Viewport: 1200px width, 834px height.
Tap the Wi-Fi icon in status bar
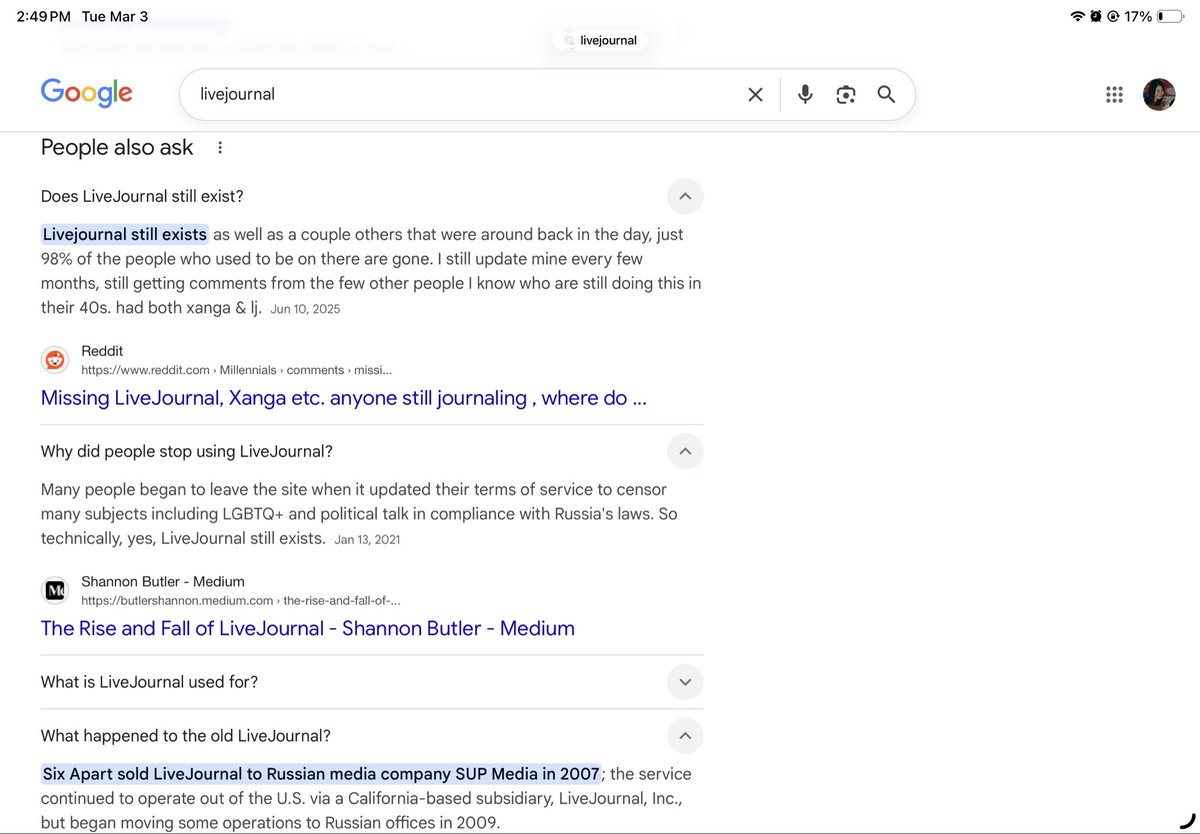[x=1077, y=16]
